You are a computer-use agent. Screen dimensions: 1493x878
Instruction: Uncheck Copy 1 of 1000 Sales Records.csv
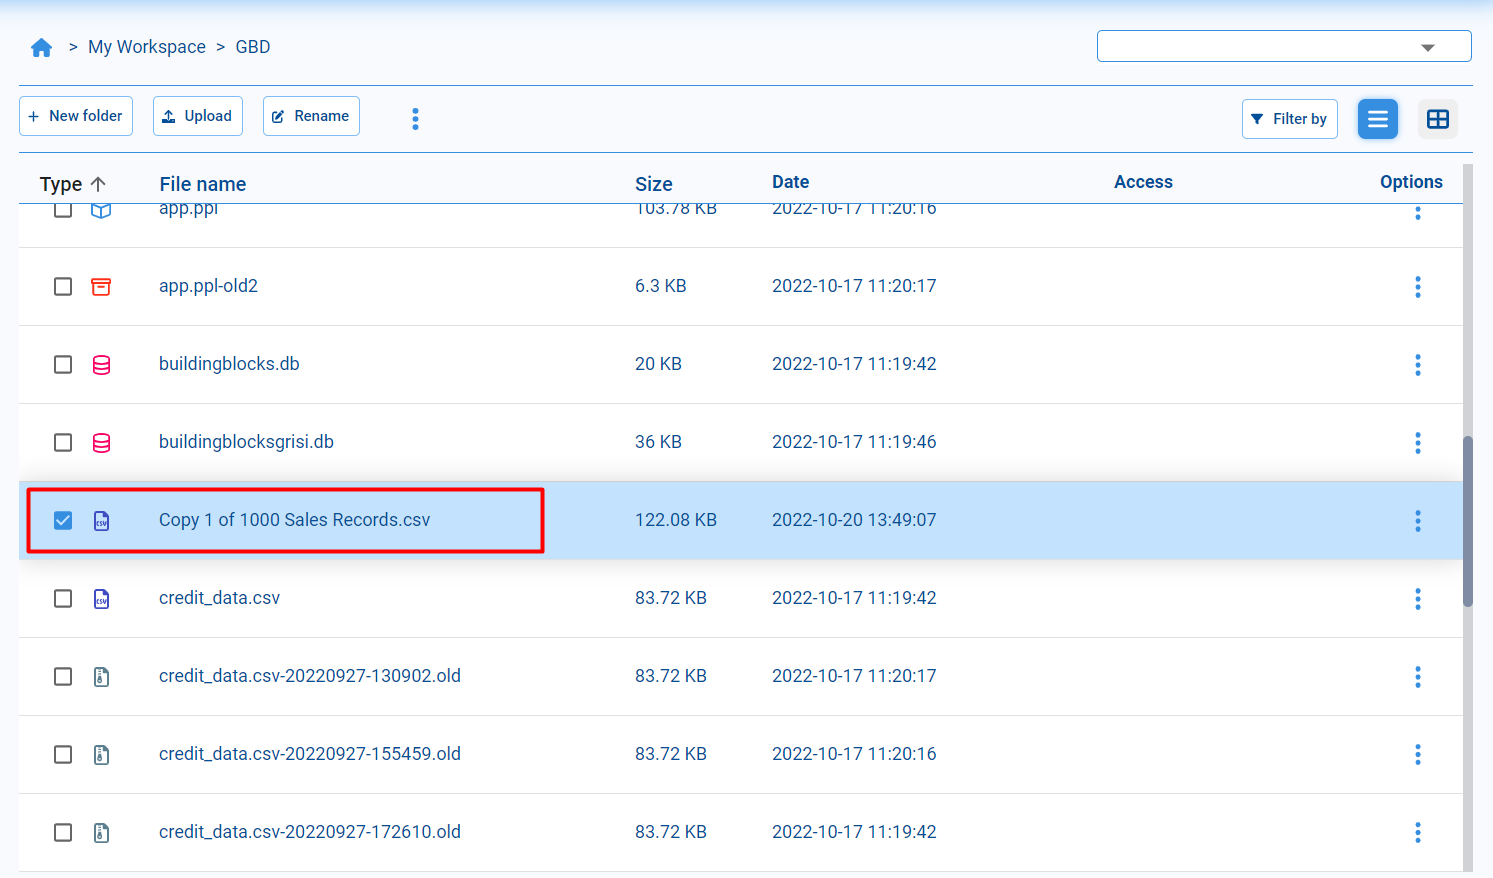coord(63,520)
